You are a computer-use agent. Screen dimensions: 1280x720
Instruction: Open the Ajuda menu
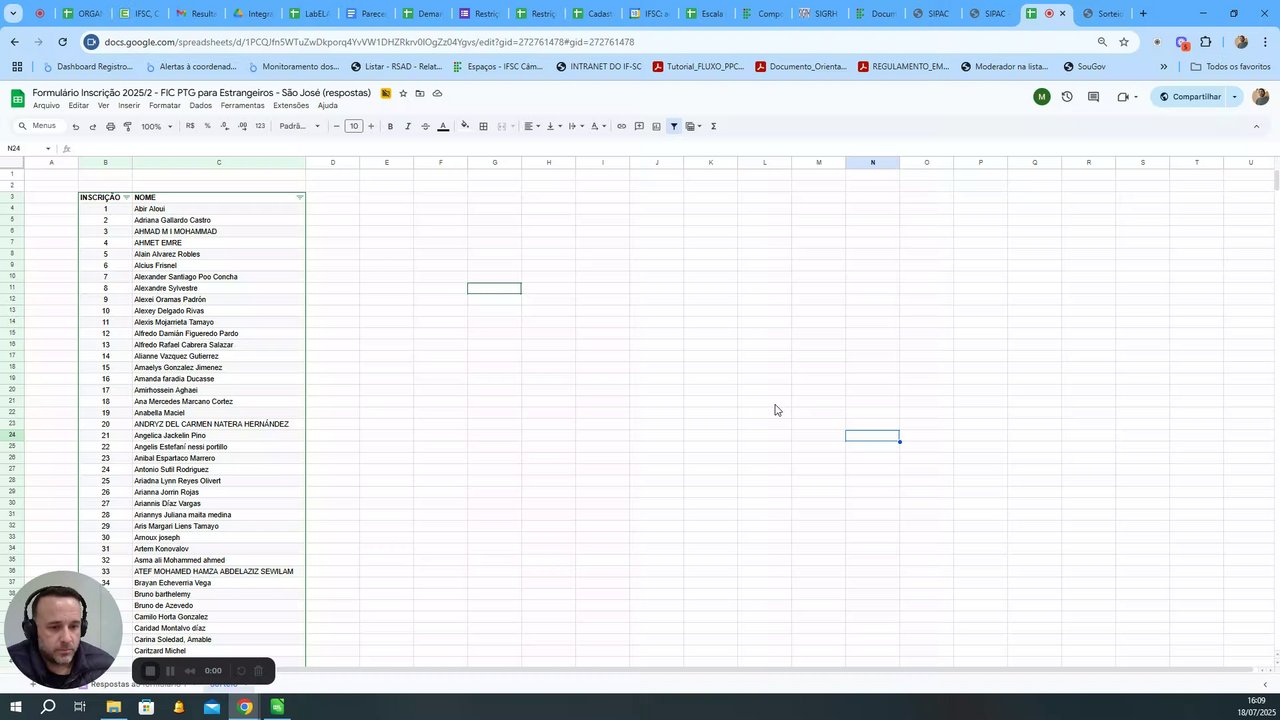pyautogui.click(x=327, y=105)
